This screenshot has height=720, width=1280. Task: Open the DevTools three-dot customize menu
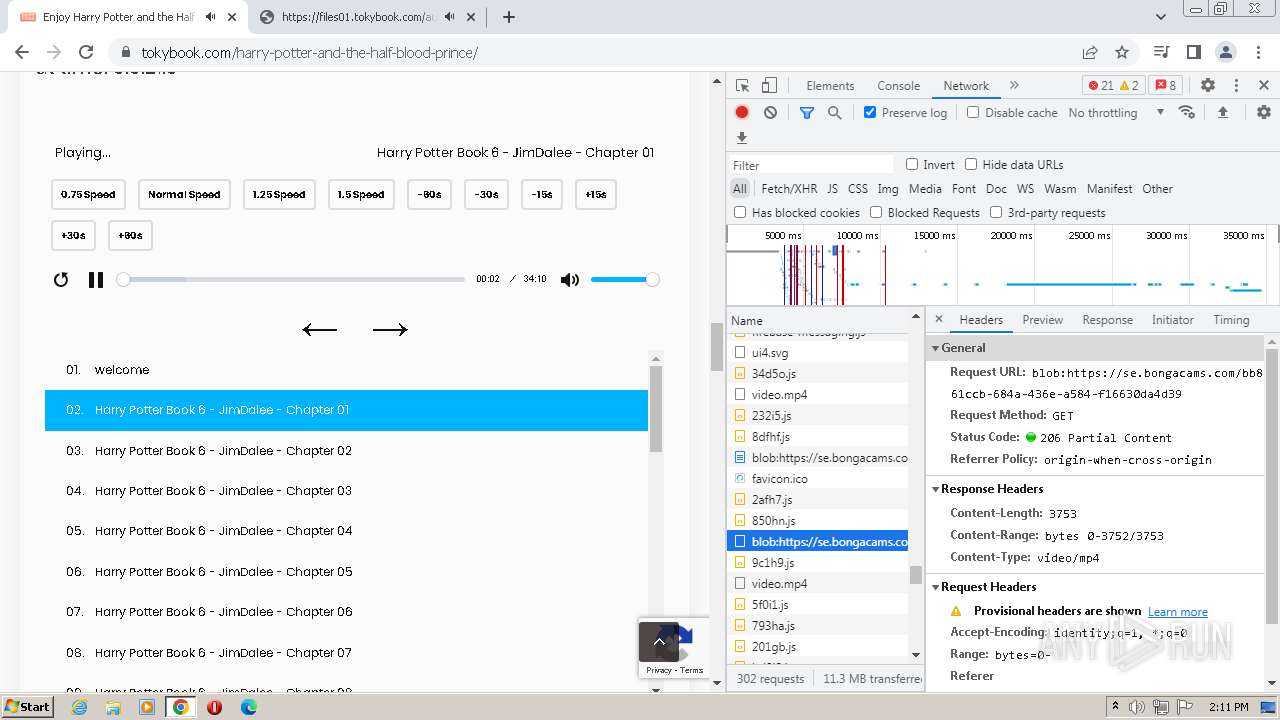[x=1236, y=86]
